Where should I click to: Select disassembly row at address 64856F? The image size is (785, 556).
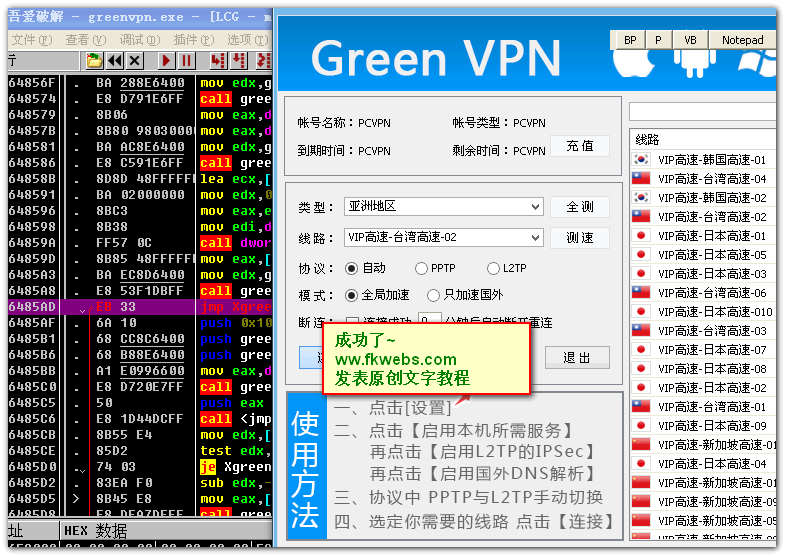click(140, 83)
